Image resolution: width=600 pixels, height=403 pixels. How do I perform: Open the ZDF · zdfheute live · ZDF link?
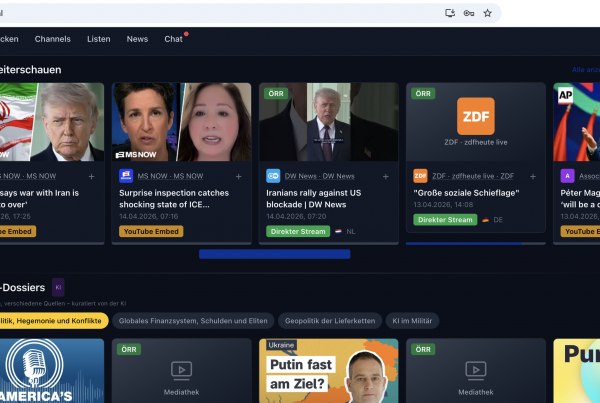(473, 176)
